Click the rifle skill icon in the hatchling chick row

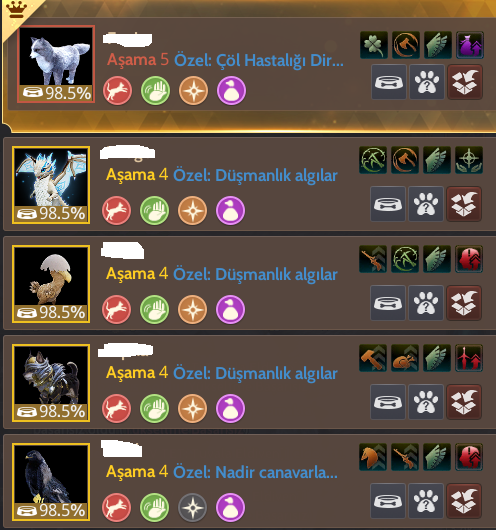373,259
